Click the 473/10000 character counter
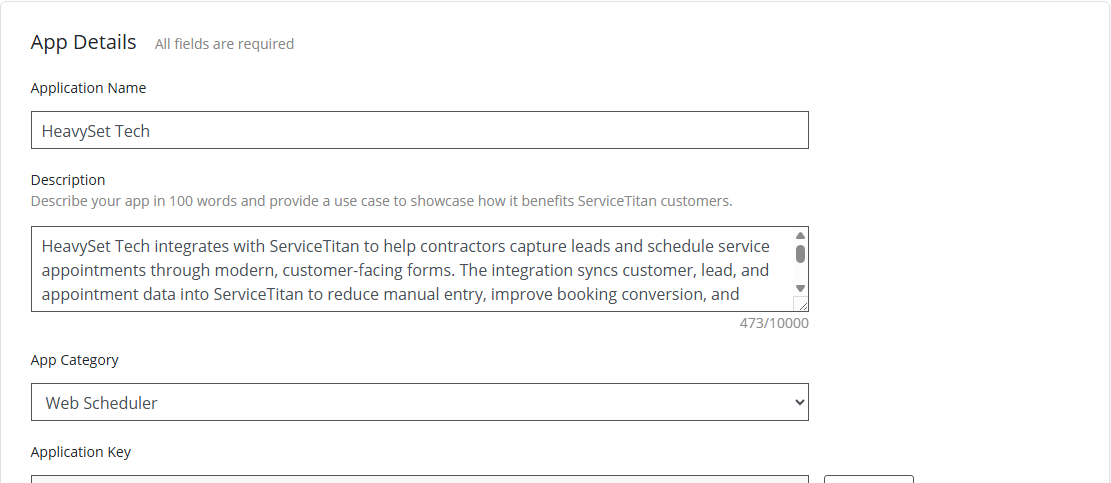 click(x=767, y=323)
